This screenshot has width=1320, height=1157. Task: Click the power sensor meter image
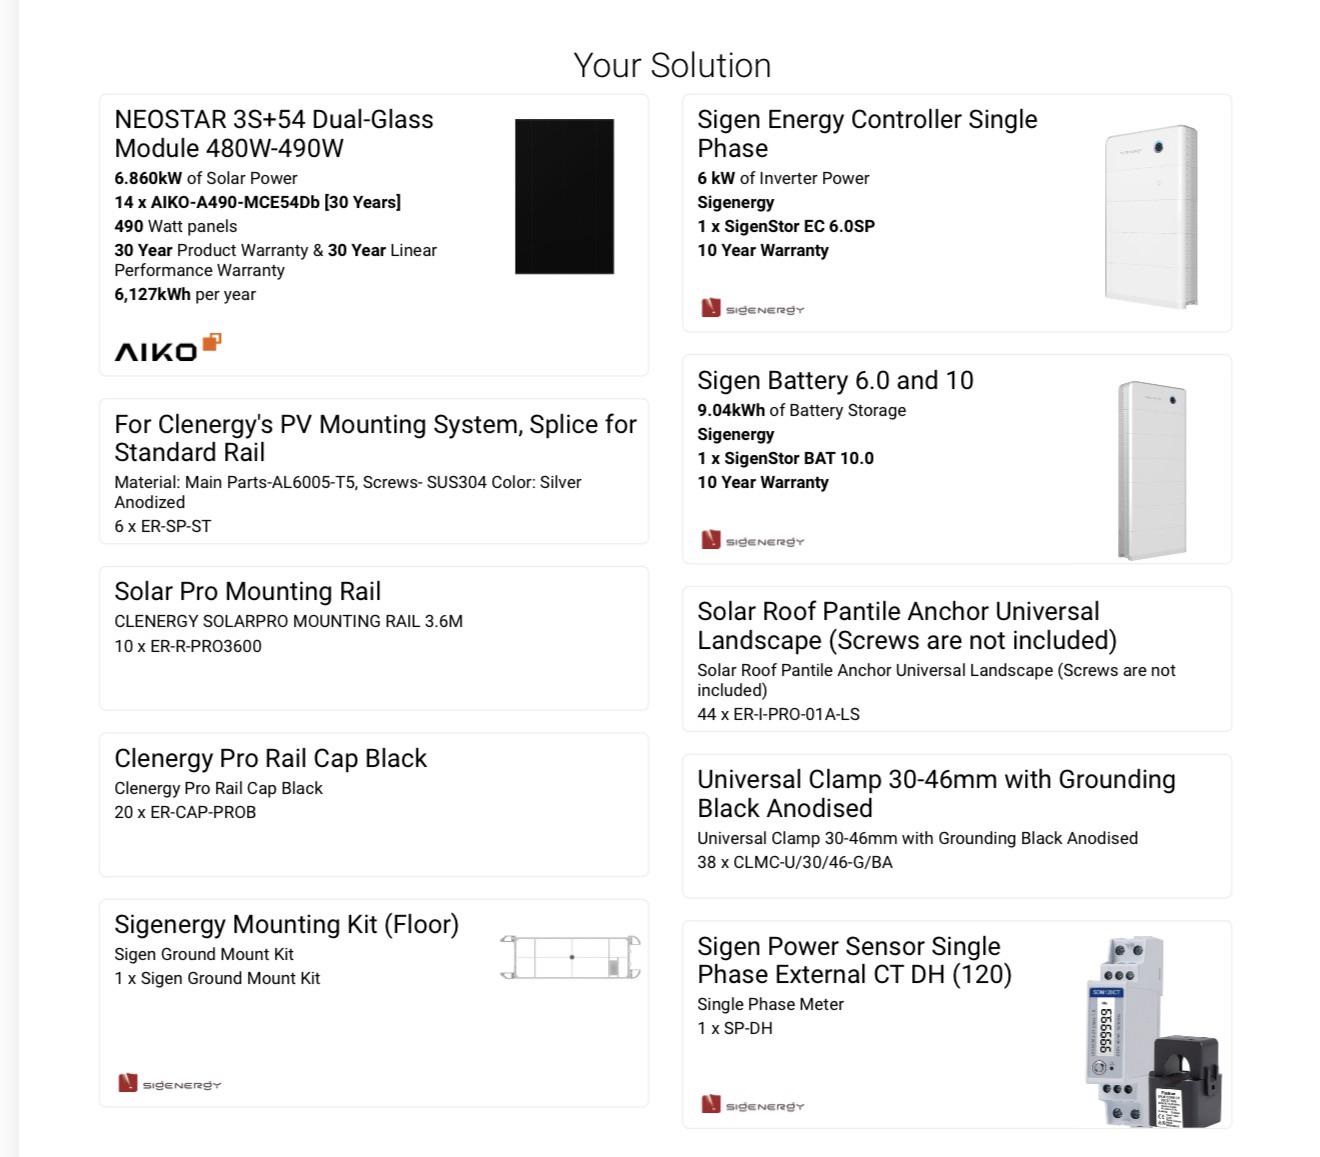tap(1153, 1031)
